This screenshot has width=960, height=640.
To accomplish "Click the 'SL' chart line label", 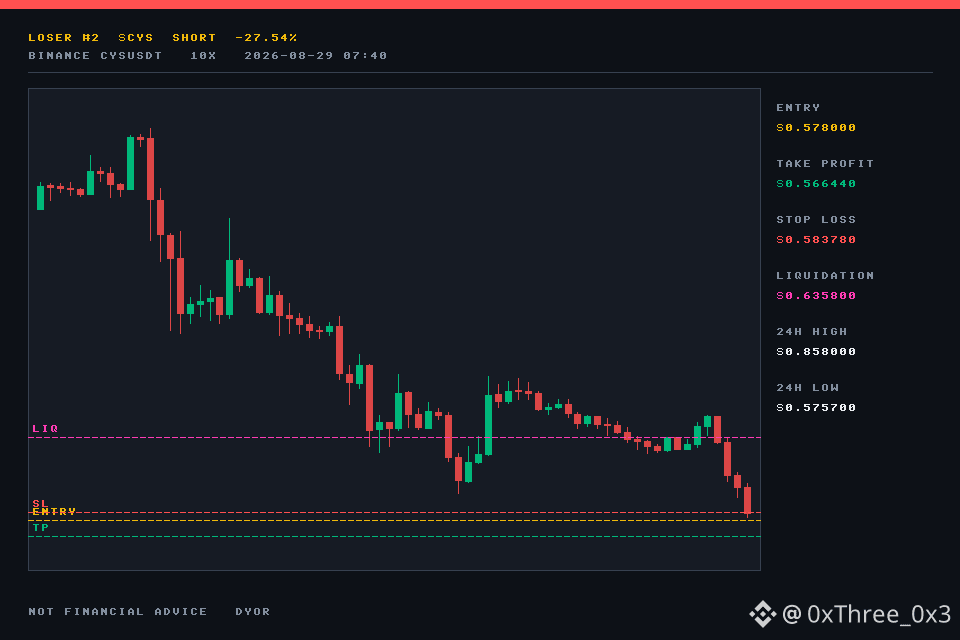I will click(x=40, y=503).
